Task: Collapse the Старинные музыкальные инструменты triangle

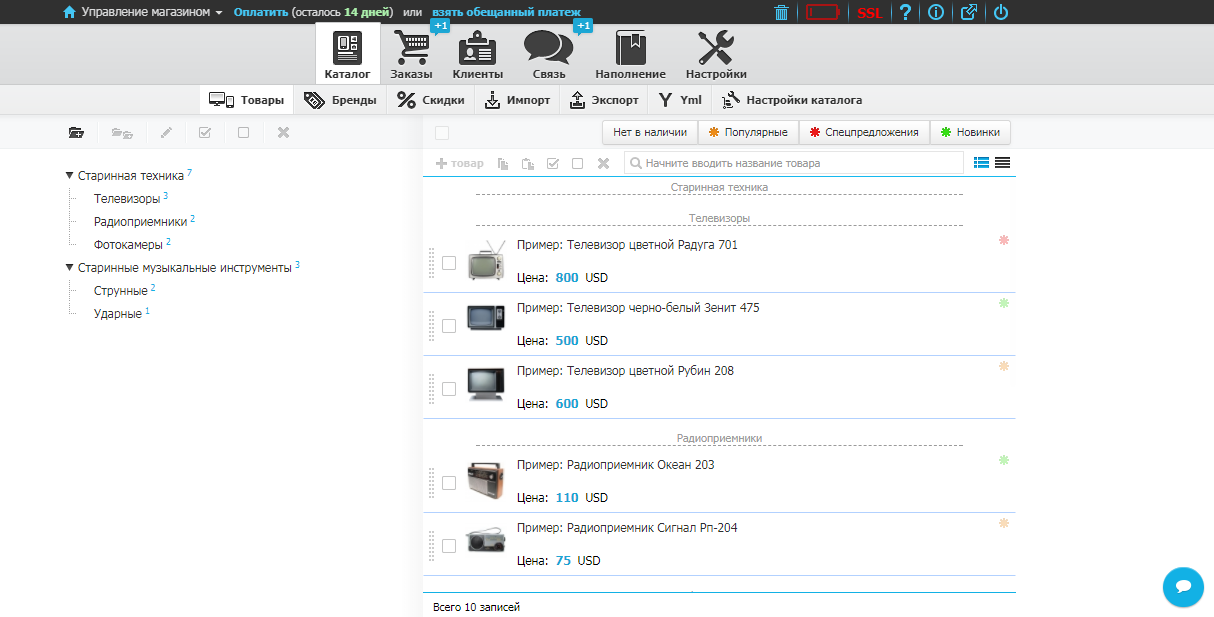Action: click(x=69, y=268)
